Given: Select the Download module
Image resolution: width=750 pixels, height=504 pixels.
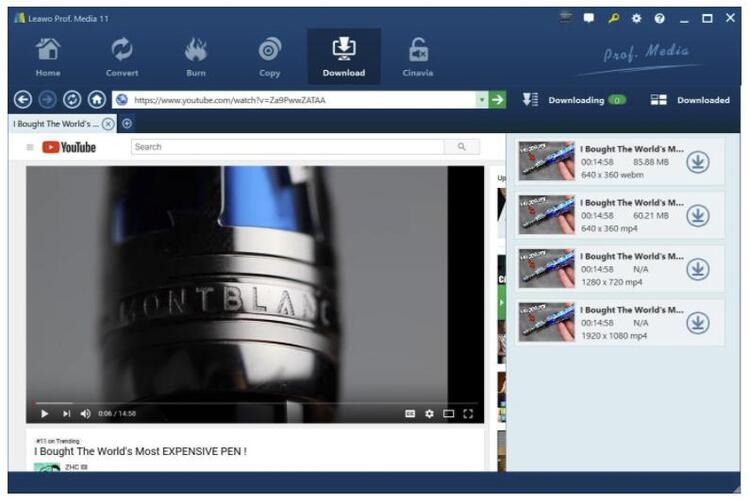Looking at the screenshot, I should click(344, 57).
